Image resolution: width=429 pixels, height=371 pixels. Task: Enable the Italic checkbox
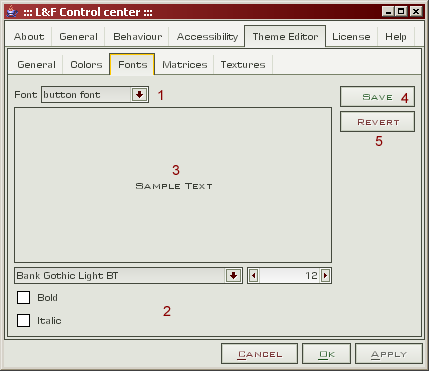pyautogui.click(x=23, y=320)
